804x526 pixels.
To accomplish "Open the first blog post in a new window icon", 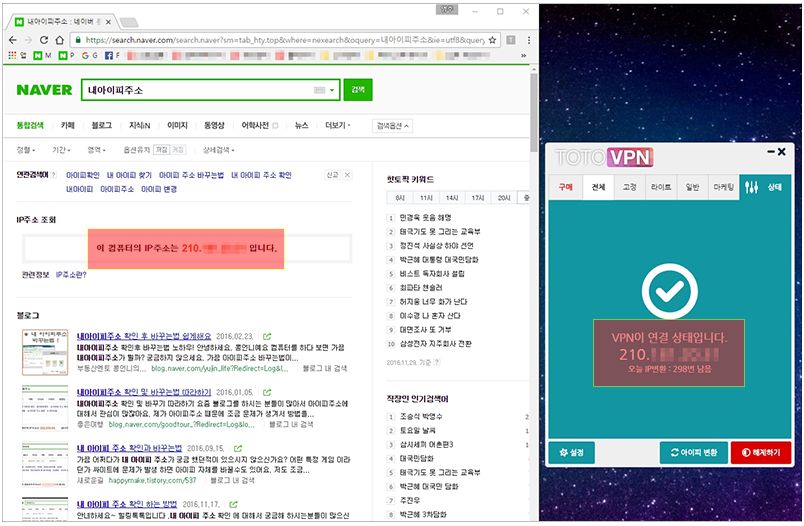I will click(x=267, y=336).
